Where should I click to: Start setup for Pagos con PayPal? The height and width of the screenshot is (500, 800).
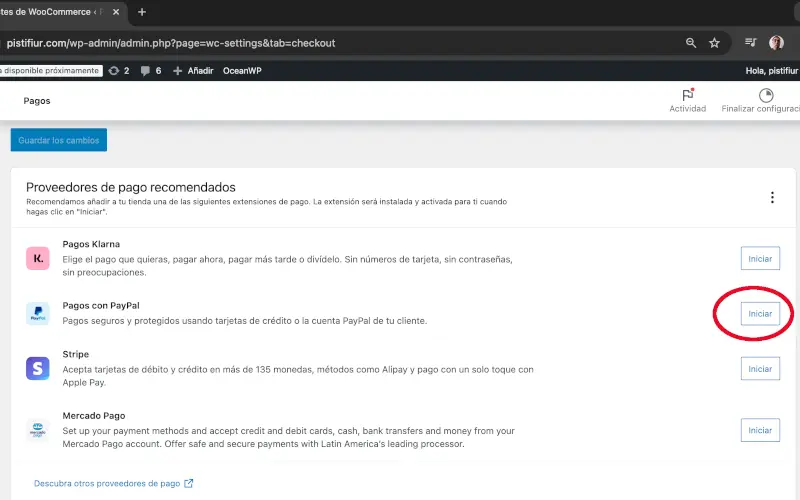point(760,314)
